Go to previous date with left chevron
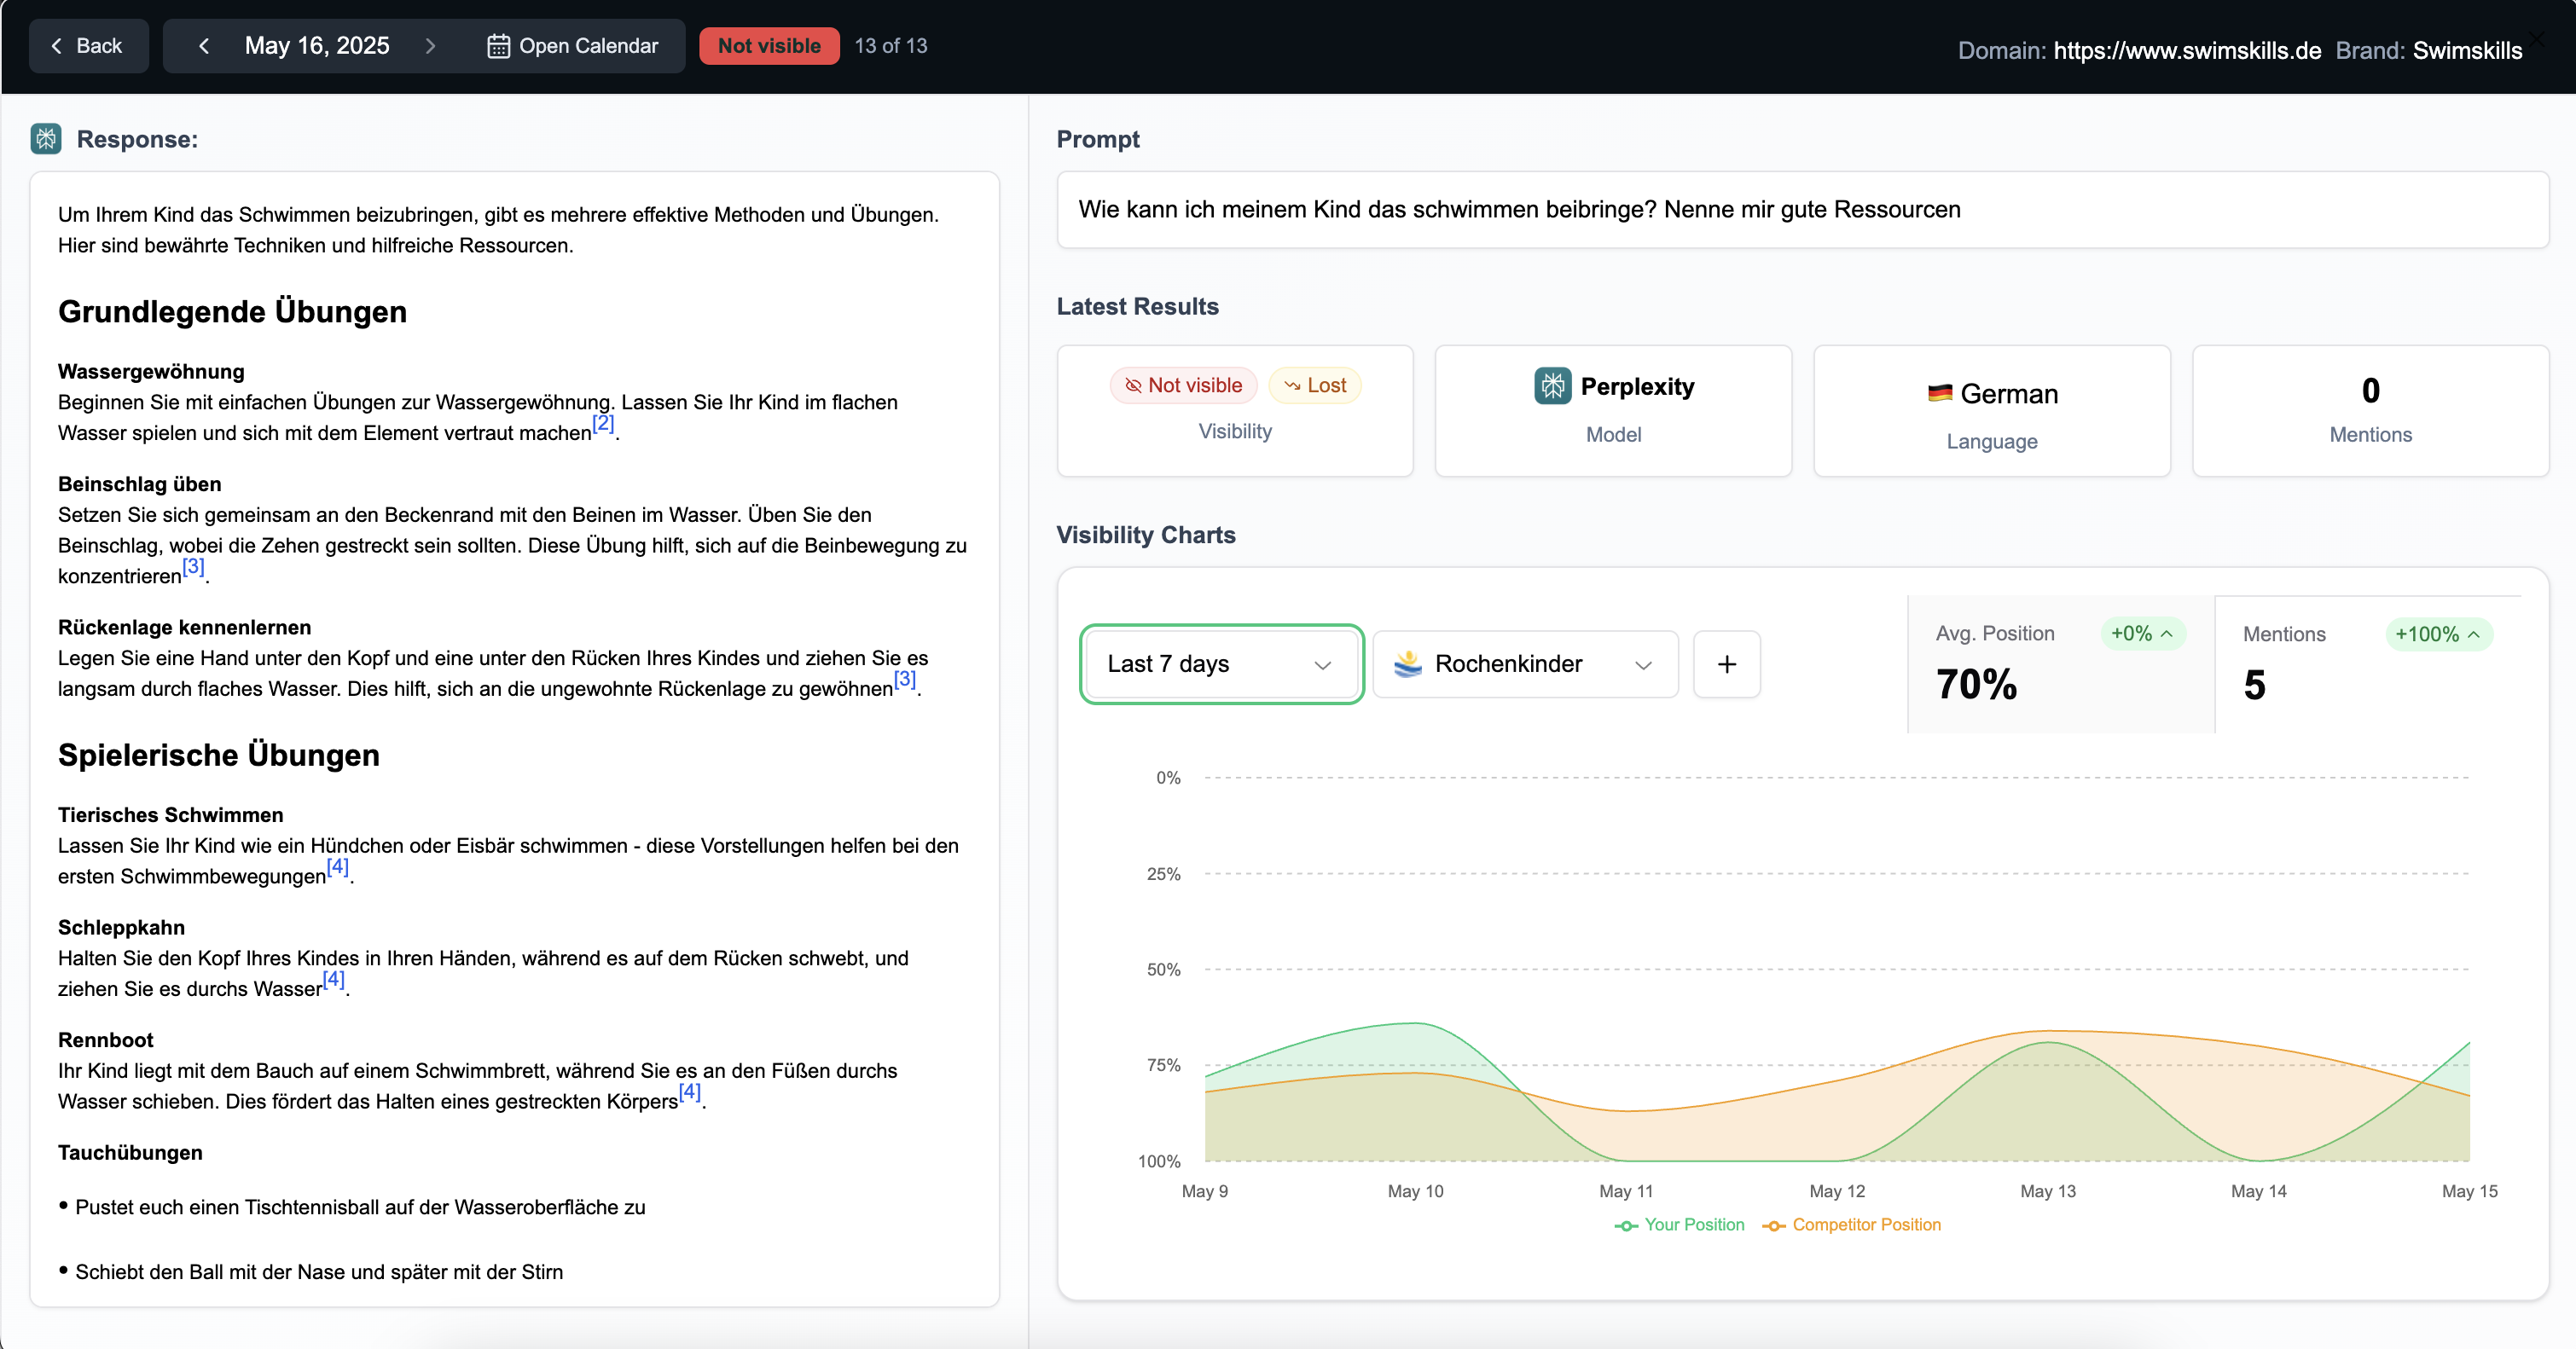This screenshot has width=2576, height=1349. pos(204,46)
